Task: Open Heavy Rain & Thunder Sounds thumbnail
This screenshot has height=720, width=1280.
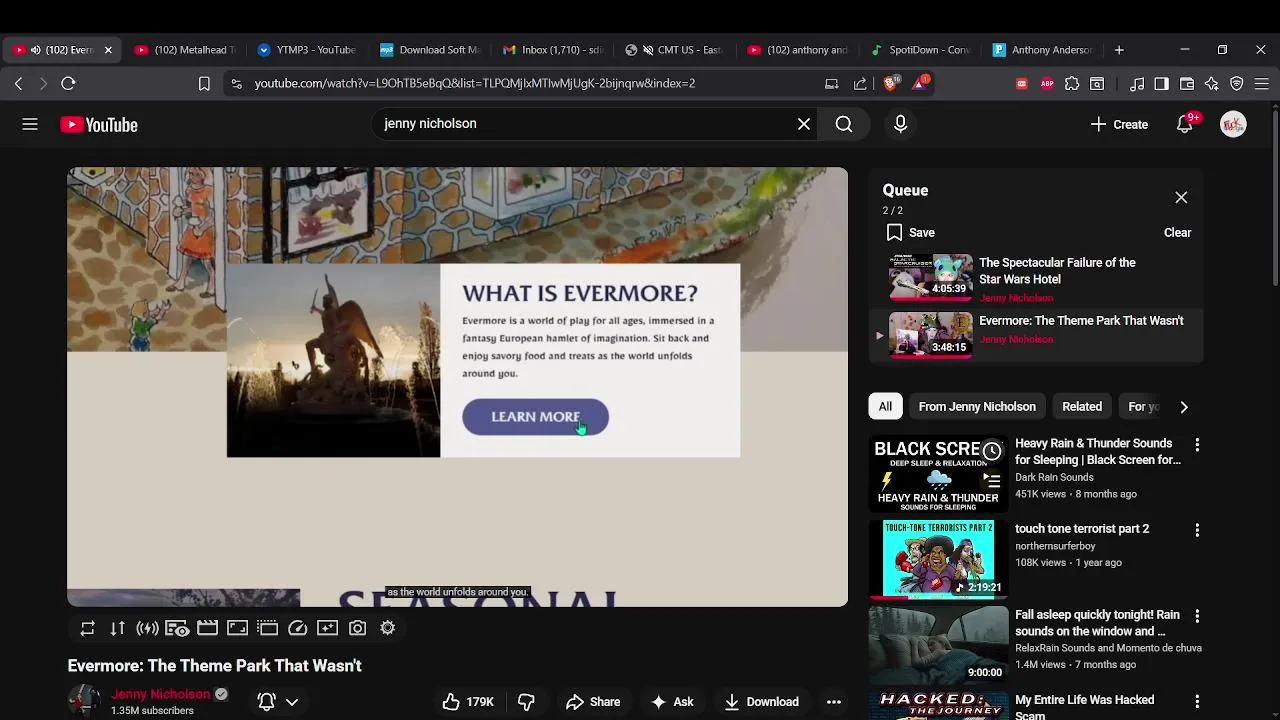Action: click(938, 475)
